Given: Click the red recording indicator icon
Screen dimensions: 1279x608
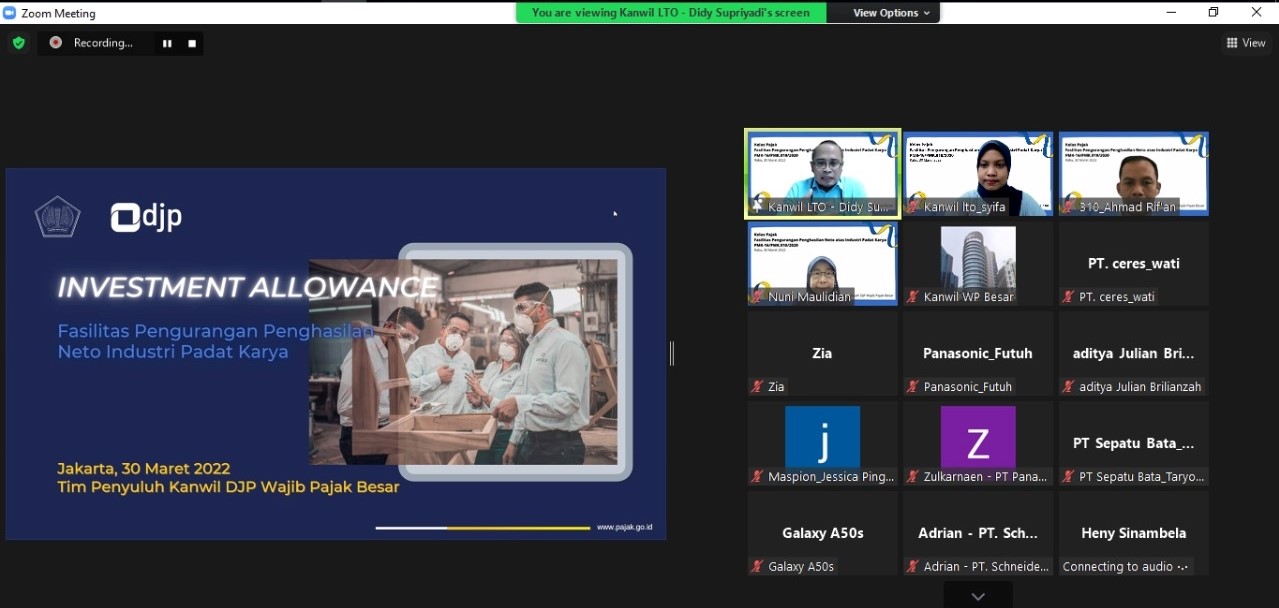Looking at the screenshot, I should point(56,43).
